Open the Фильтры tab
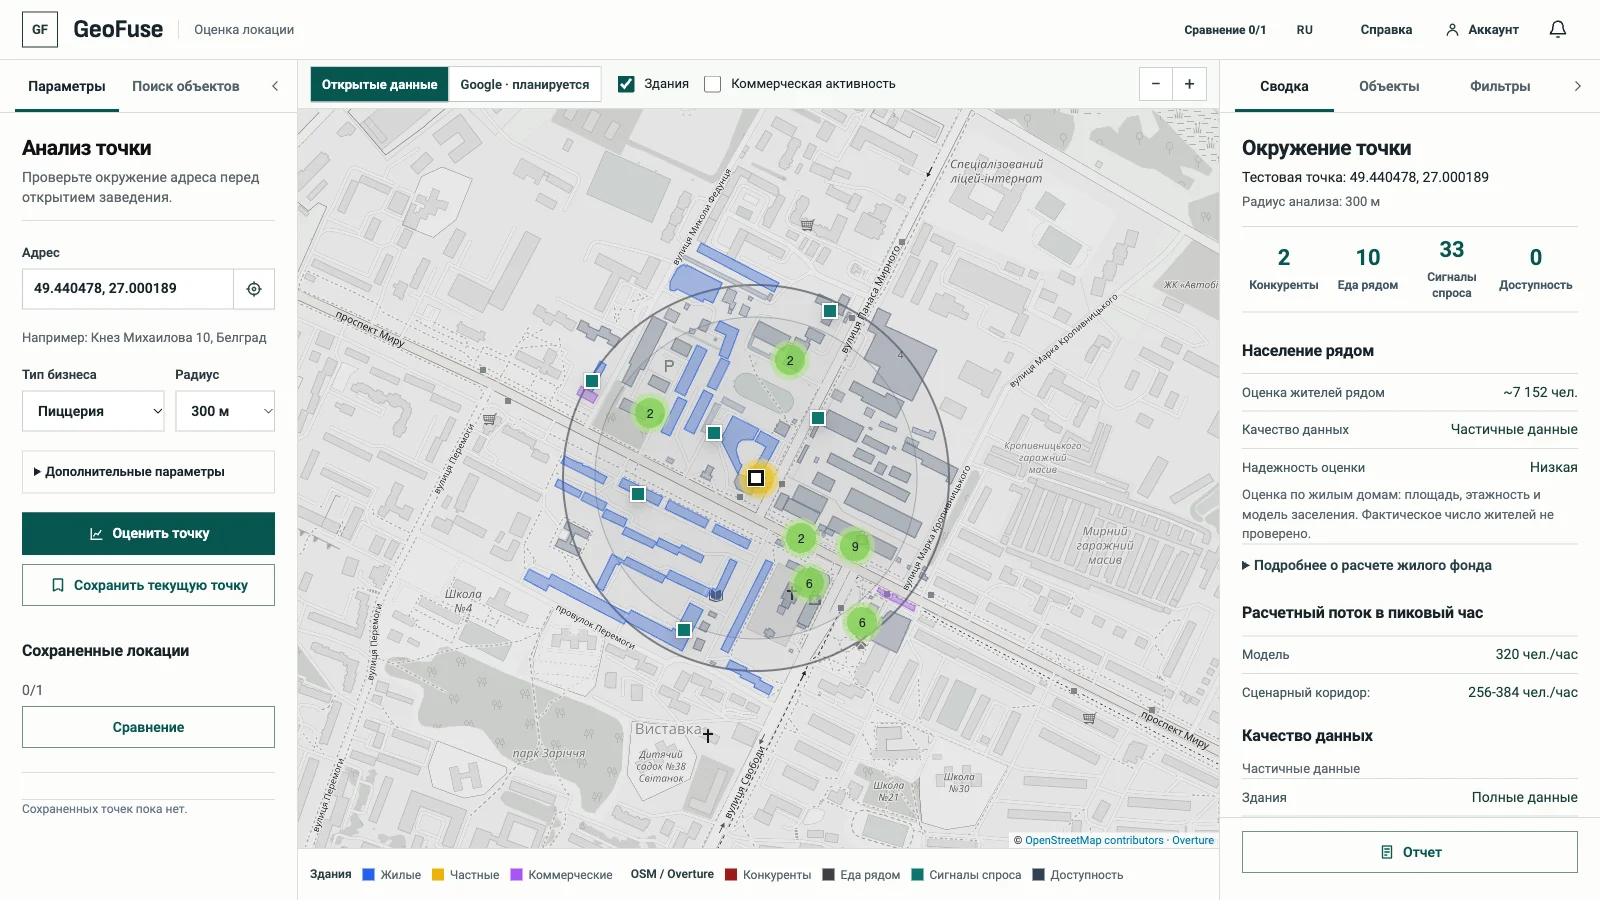 [1500, 86]
